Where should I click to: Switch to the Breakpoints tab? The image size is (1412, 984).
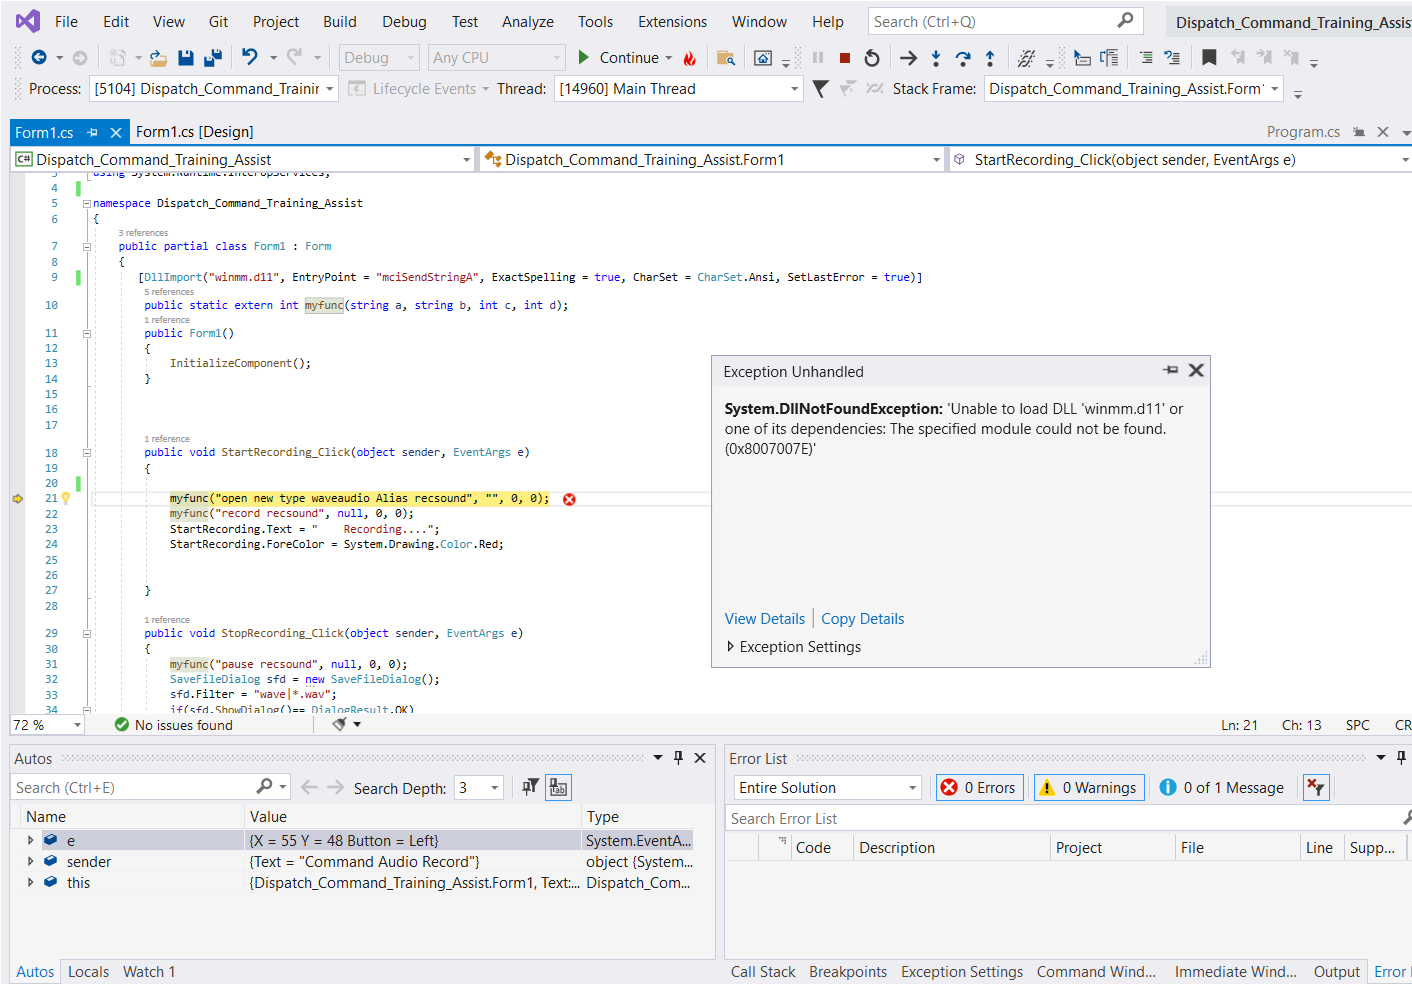pos(848,972)
